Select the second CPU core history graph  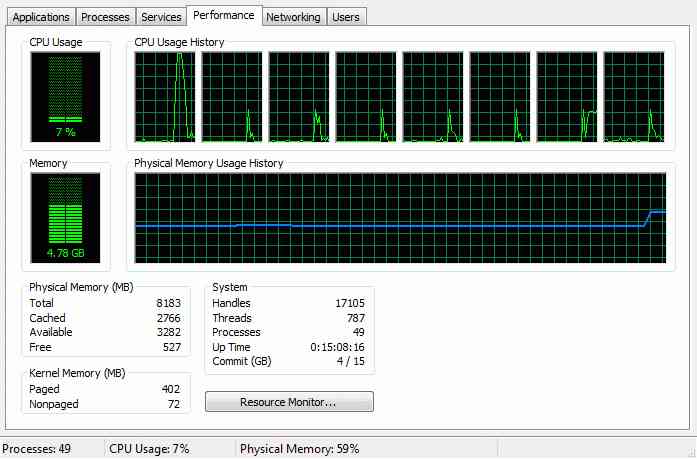(x=232, y=97)
